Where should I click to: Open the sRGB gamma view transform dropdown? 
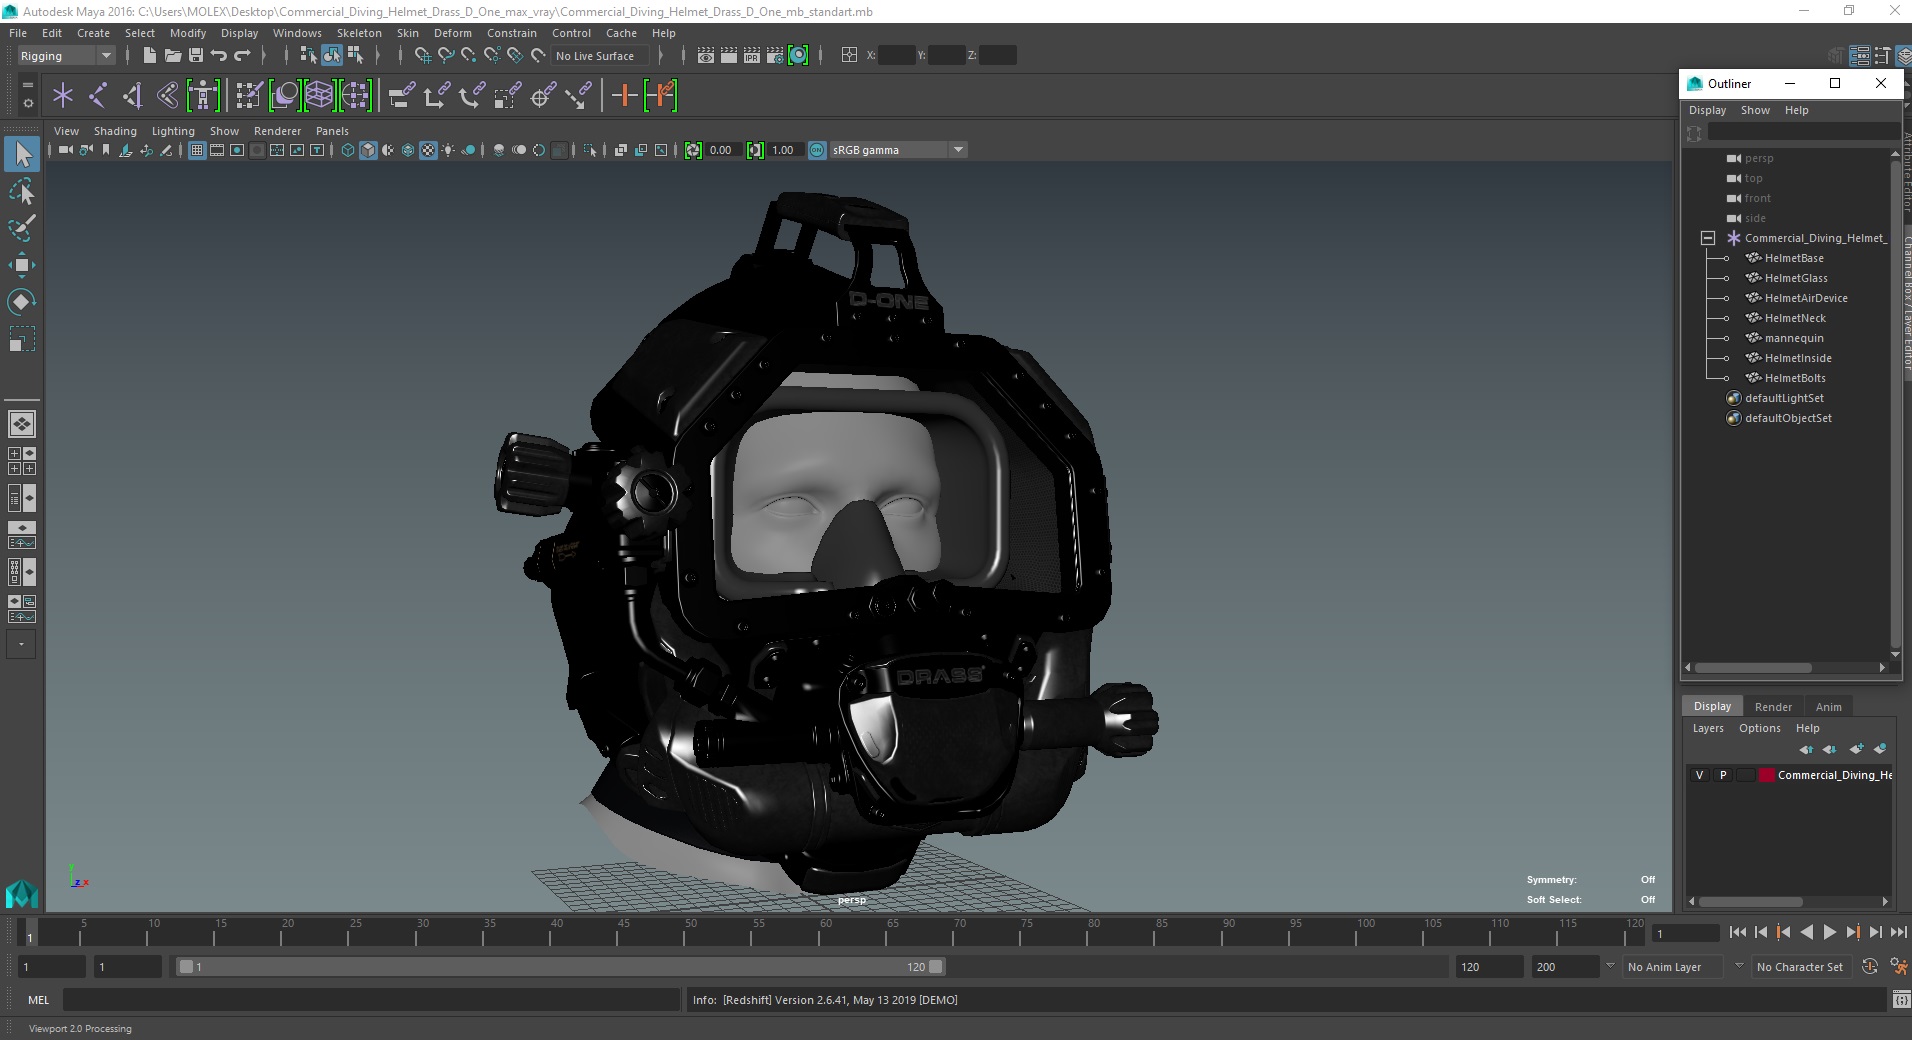pos(898,150)
